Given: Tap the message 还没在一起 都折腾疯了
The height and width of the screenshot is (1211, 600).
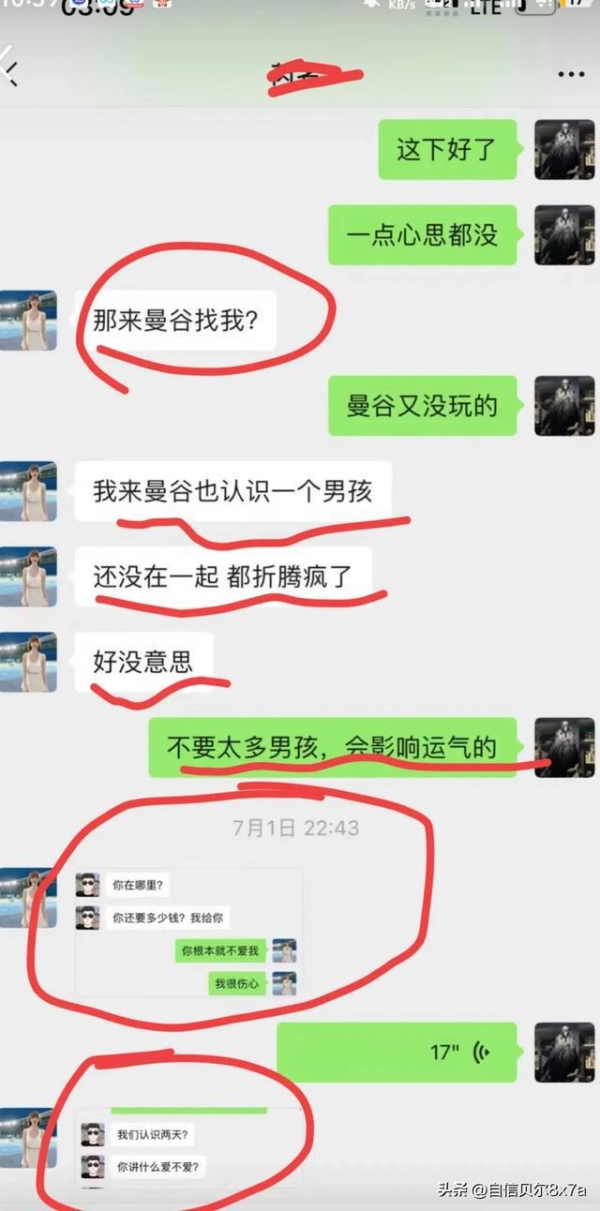Looking at the screenshot, I should [223, 577].
